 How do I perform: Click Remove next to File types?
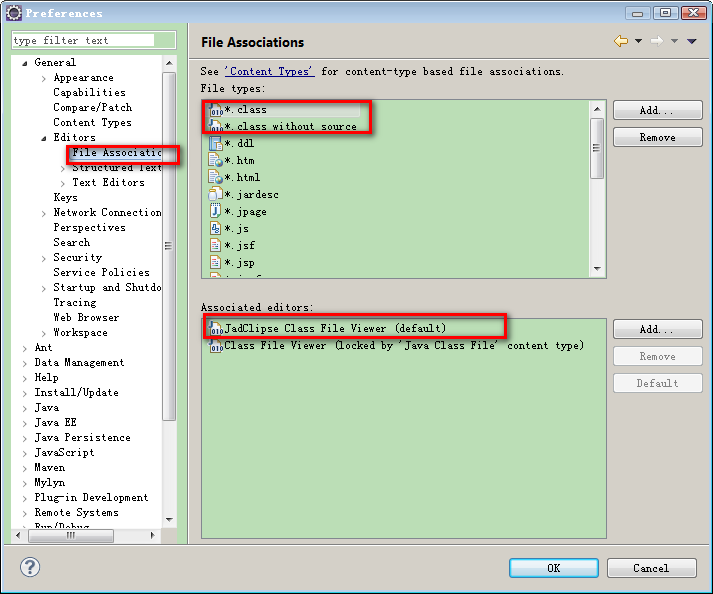[658, 137]
